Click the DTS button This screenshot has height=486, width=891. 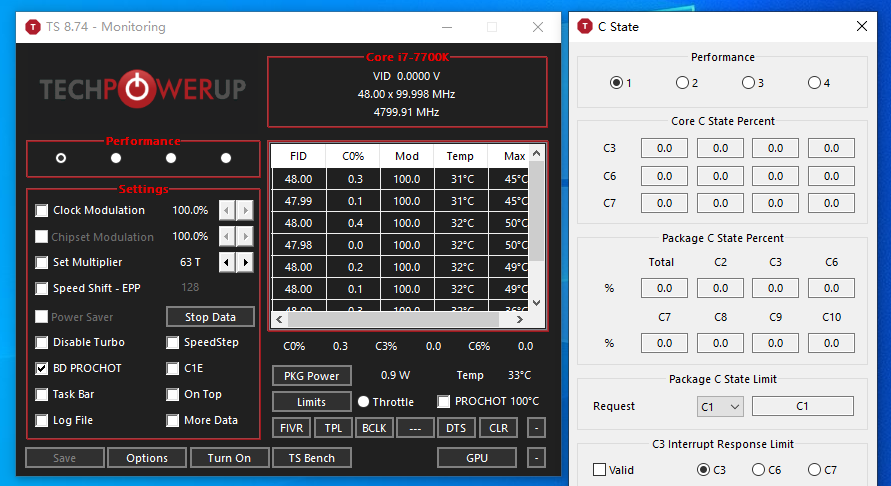456,428
